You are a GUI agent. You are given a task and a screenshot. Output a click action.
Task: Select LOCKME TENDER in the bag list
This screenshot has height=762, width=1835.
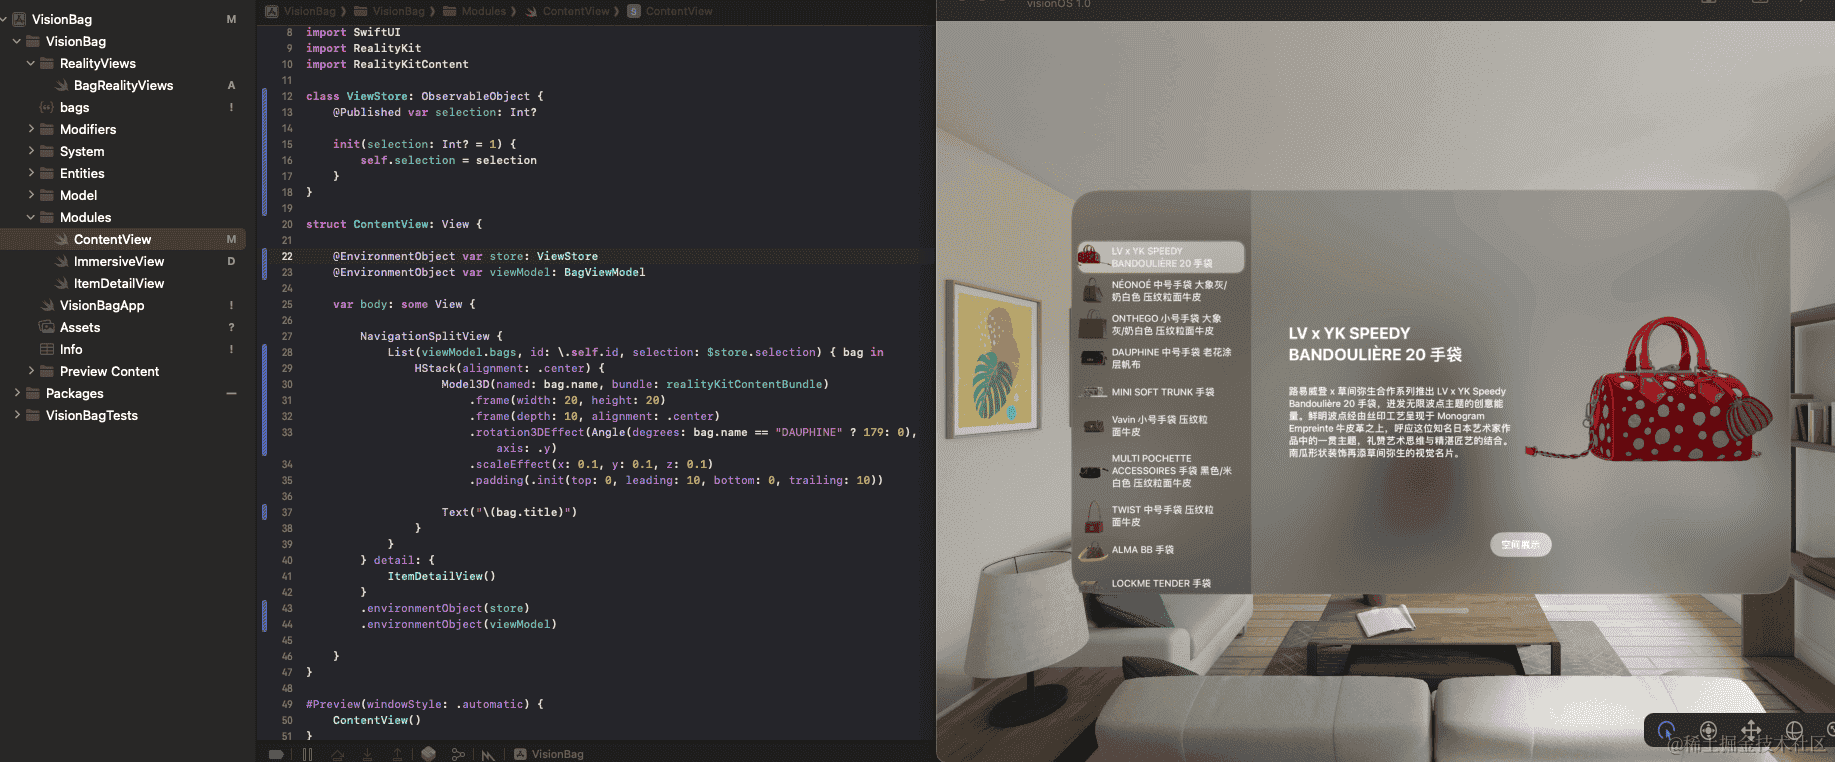click(1161, 583)
